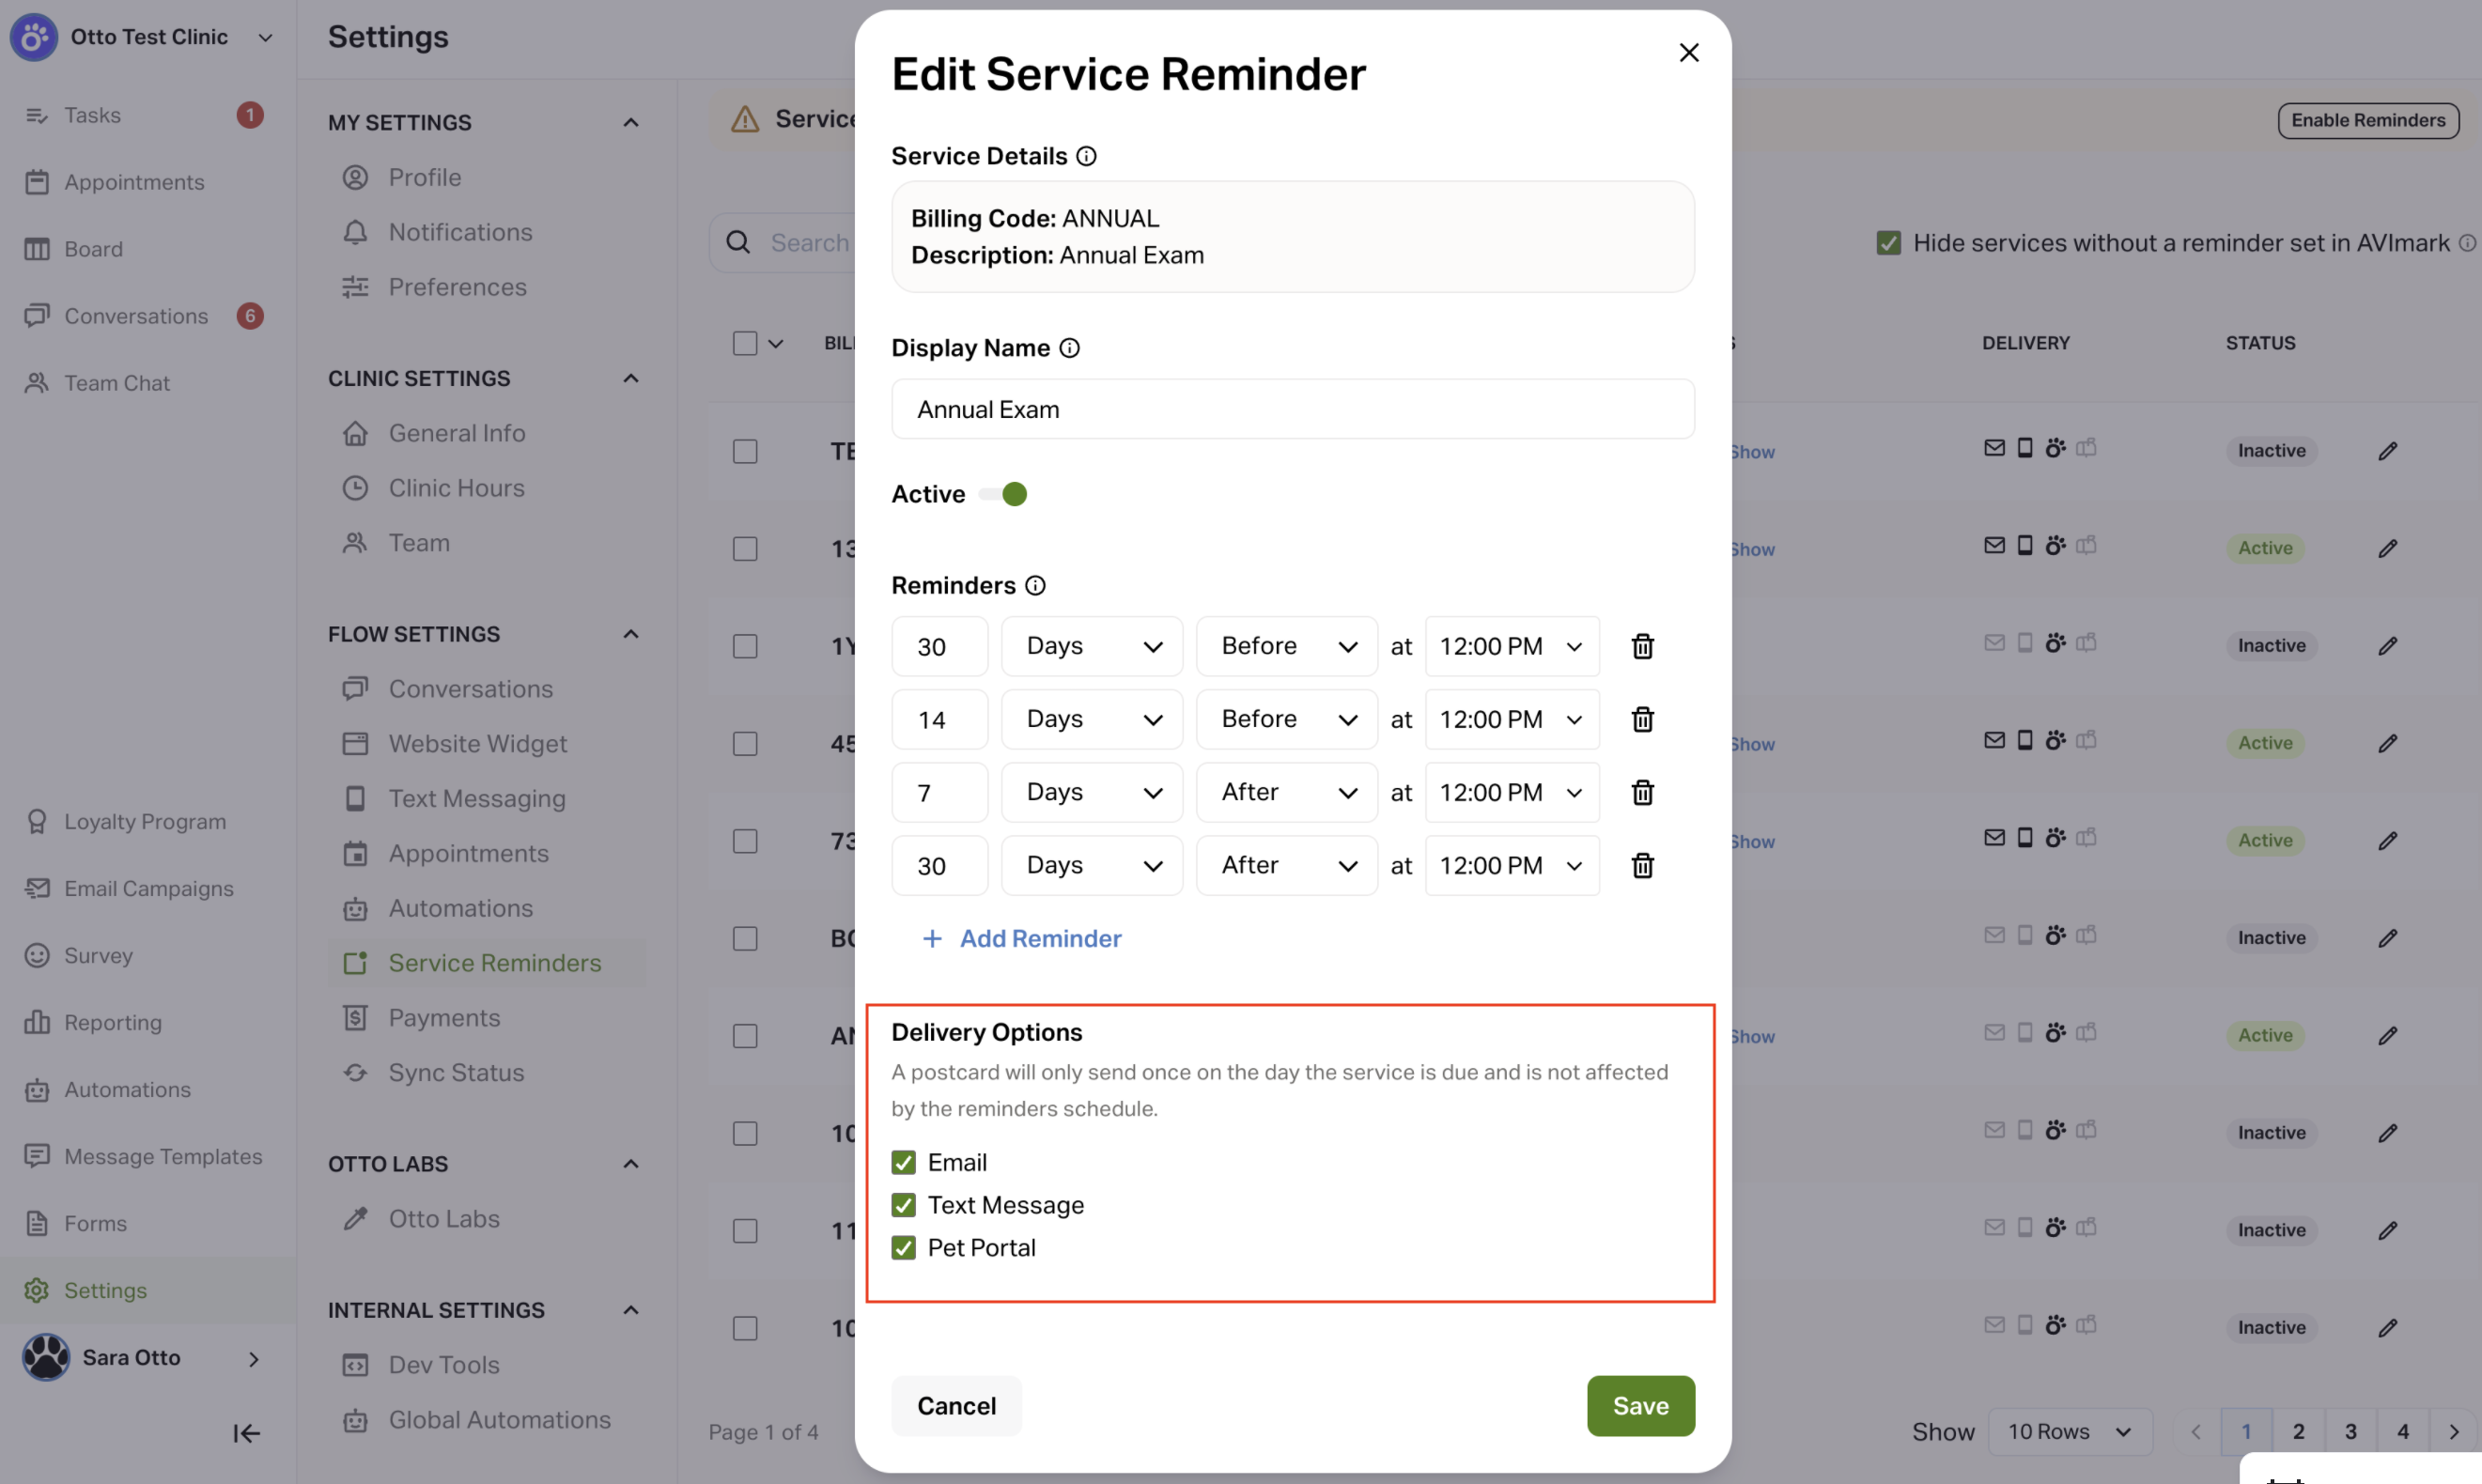This screenshot has width=2482, height=1484.
Task: Open Before dropdown in first reminder row
Action: click(1287, 646)
